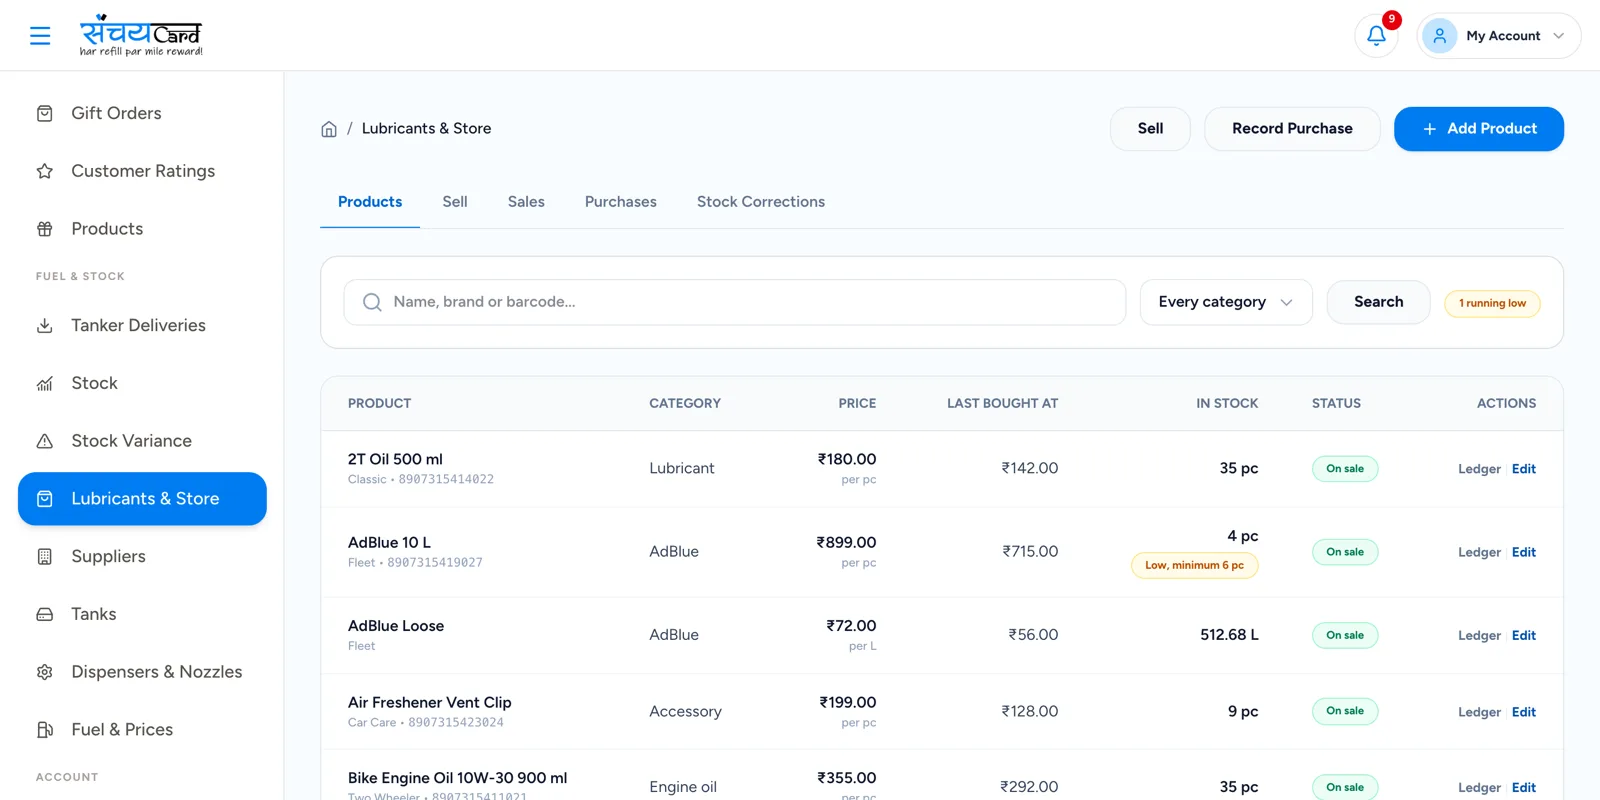Screen dimensions: 1600x800
Task: Filter by 1 running low badge
Action: [x=1492, y=303]
